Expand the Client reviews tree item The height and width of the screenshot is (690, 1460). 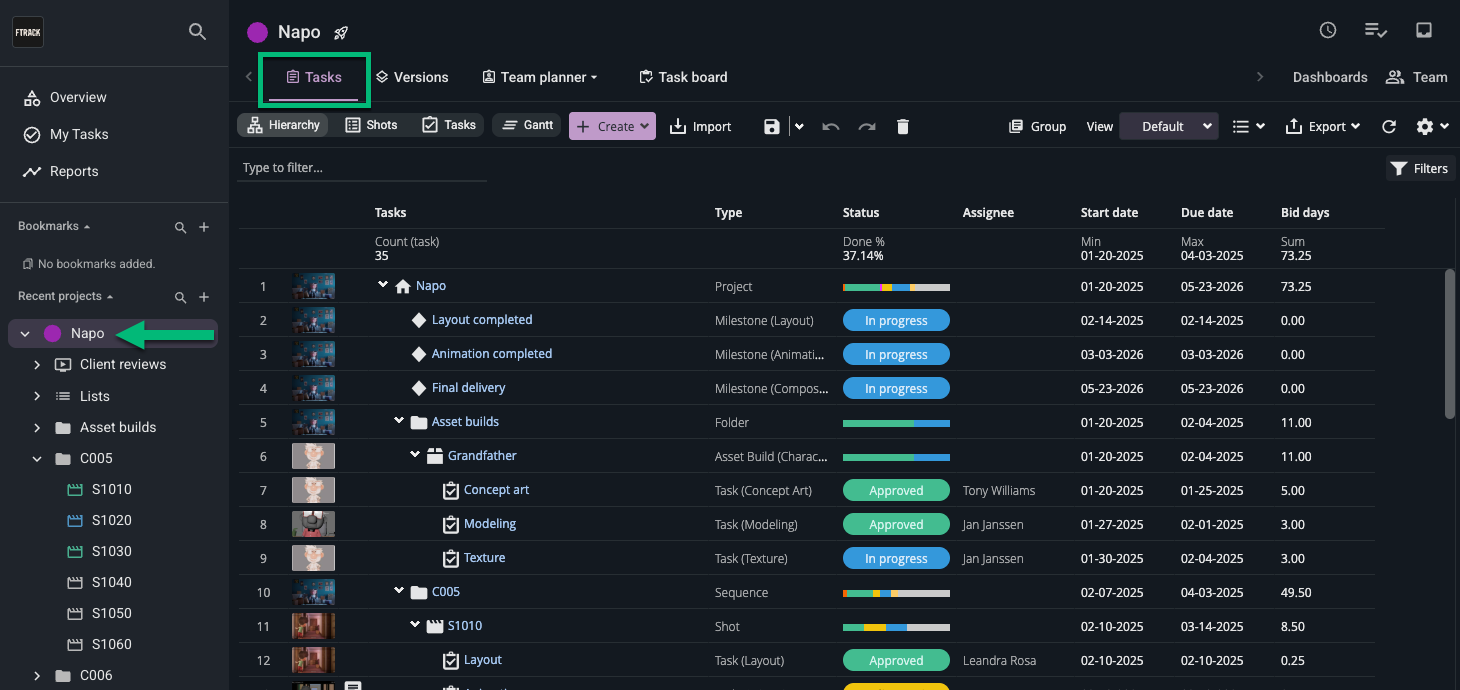(37, 365)
